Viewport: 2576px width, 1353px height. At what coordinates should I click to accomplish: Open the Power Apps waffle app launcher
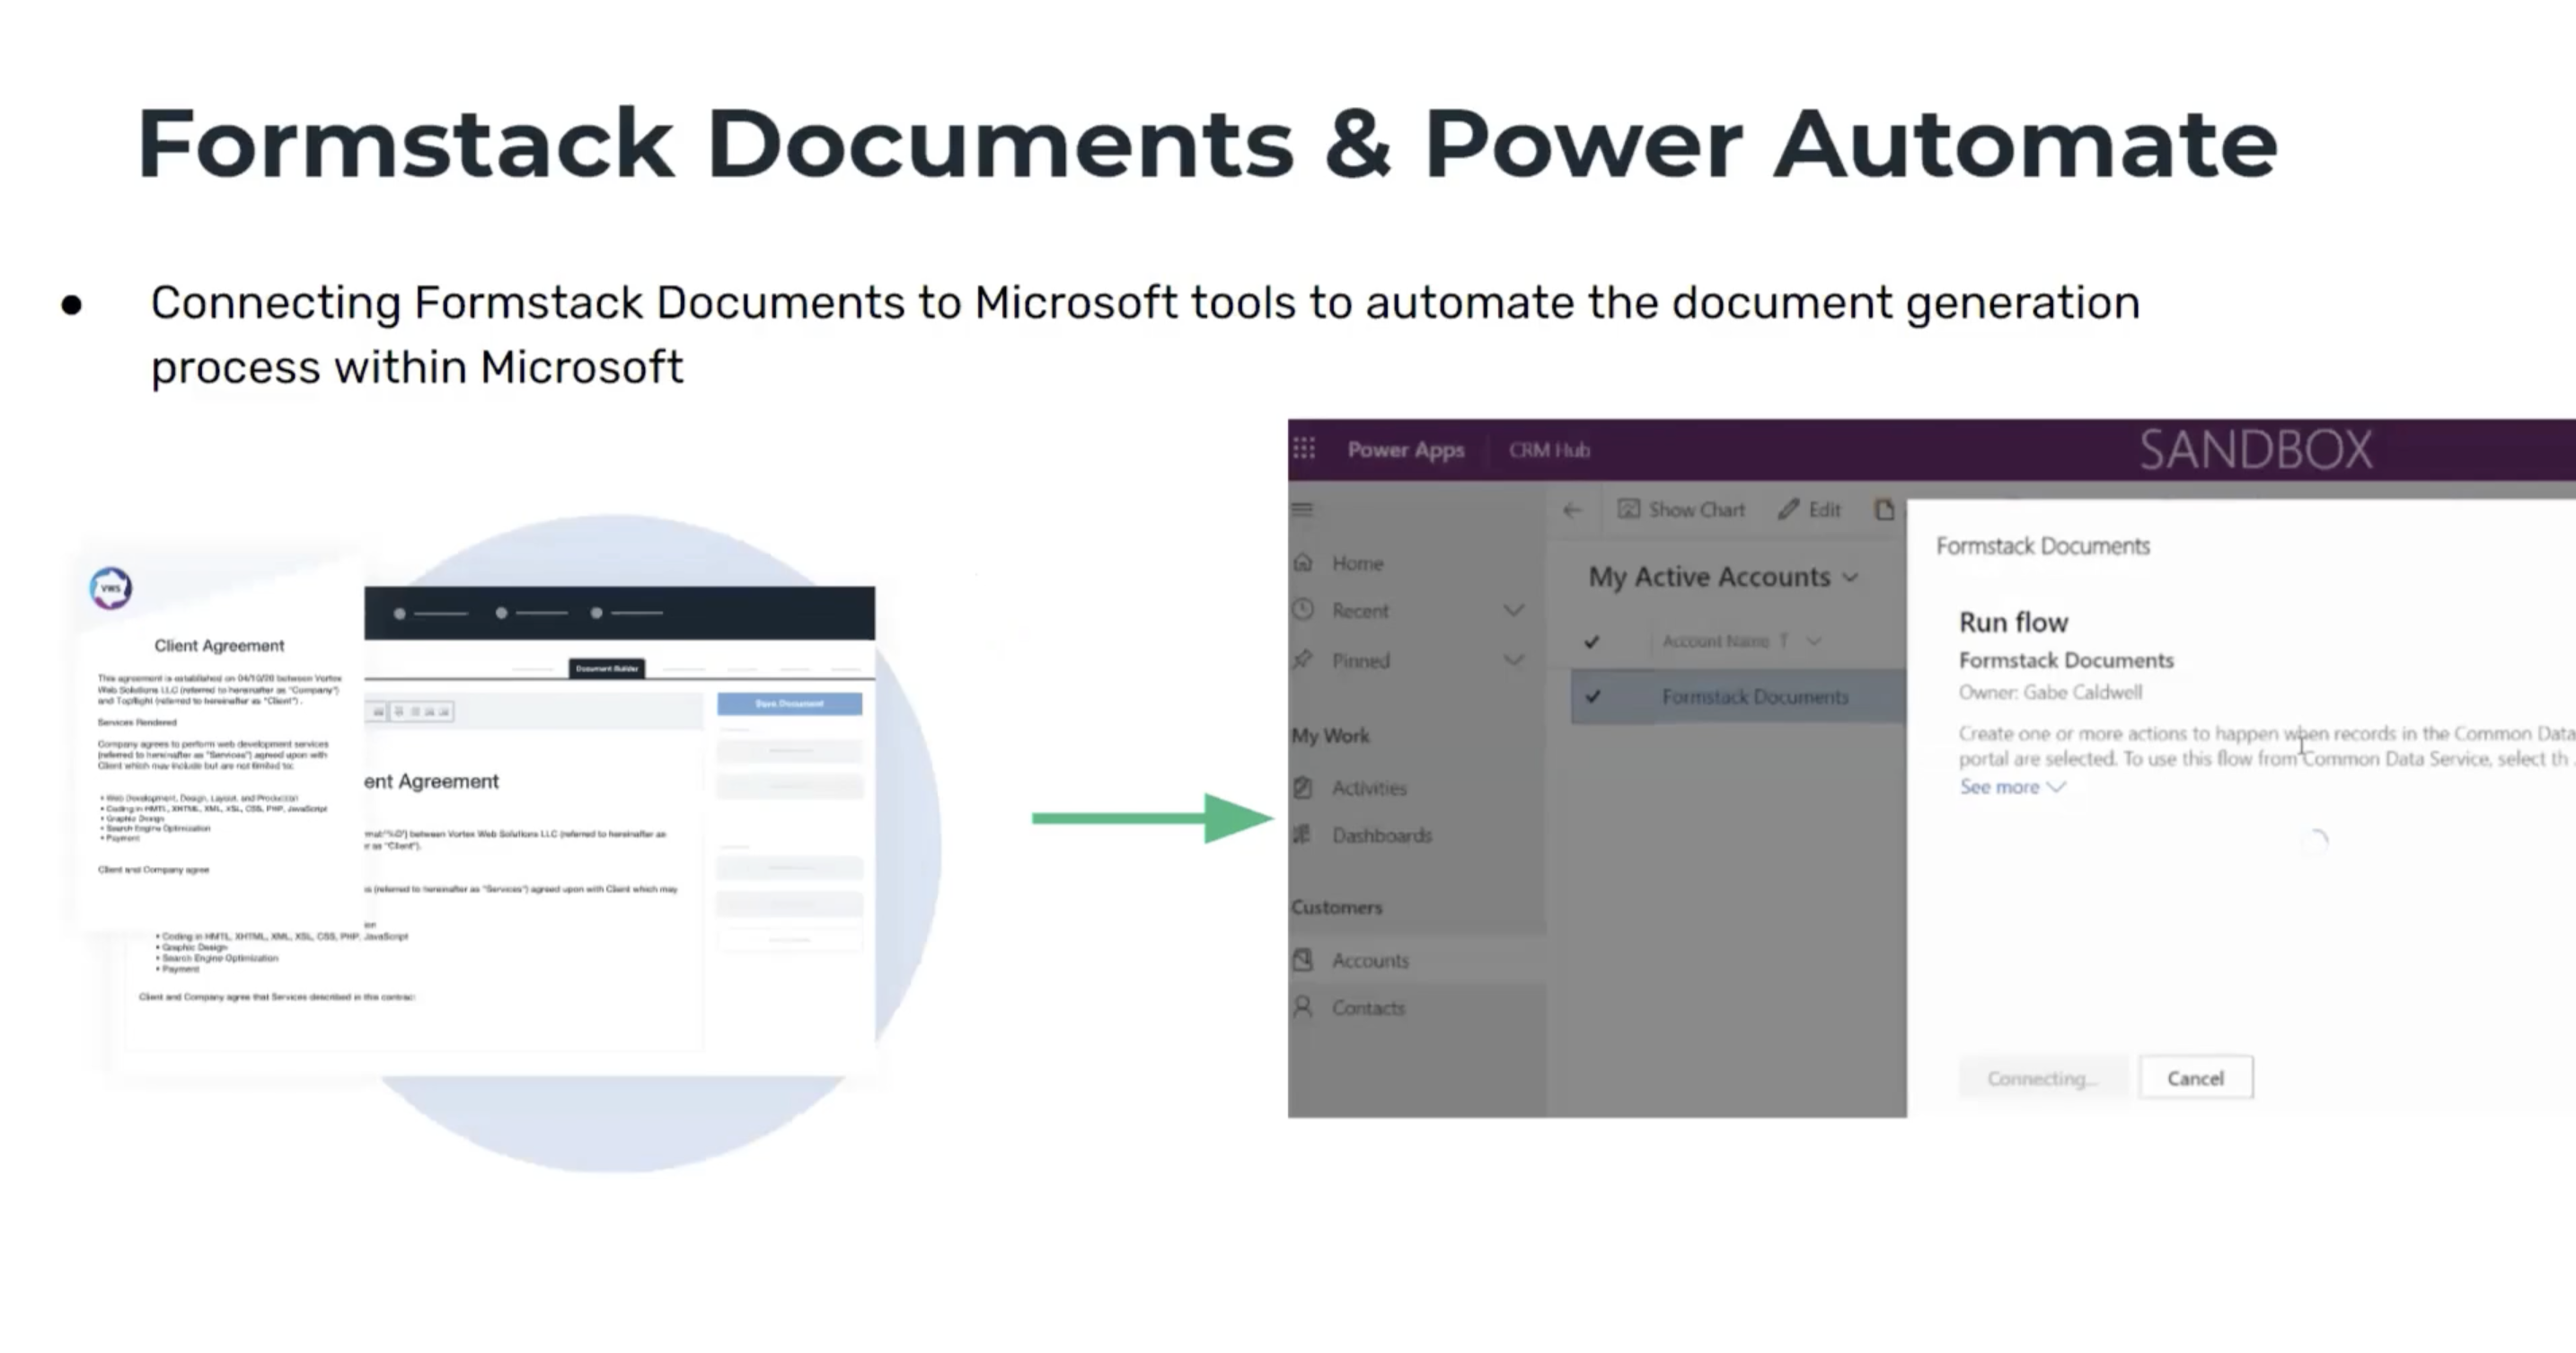click(1304, 449)
